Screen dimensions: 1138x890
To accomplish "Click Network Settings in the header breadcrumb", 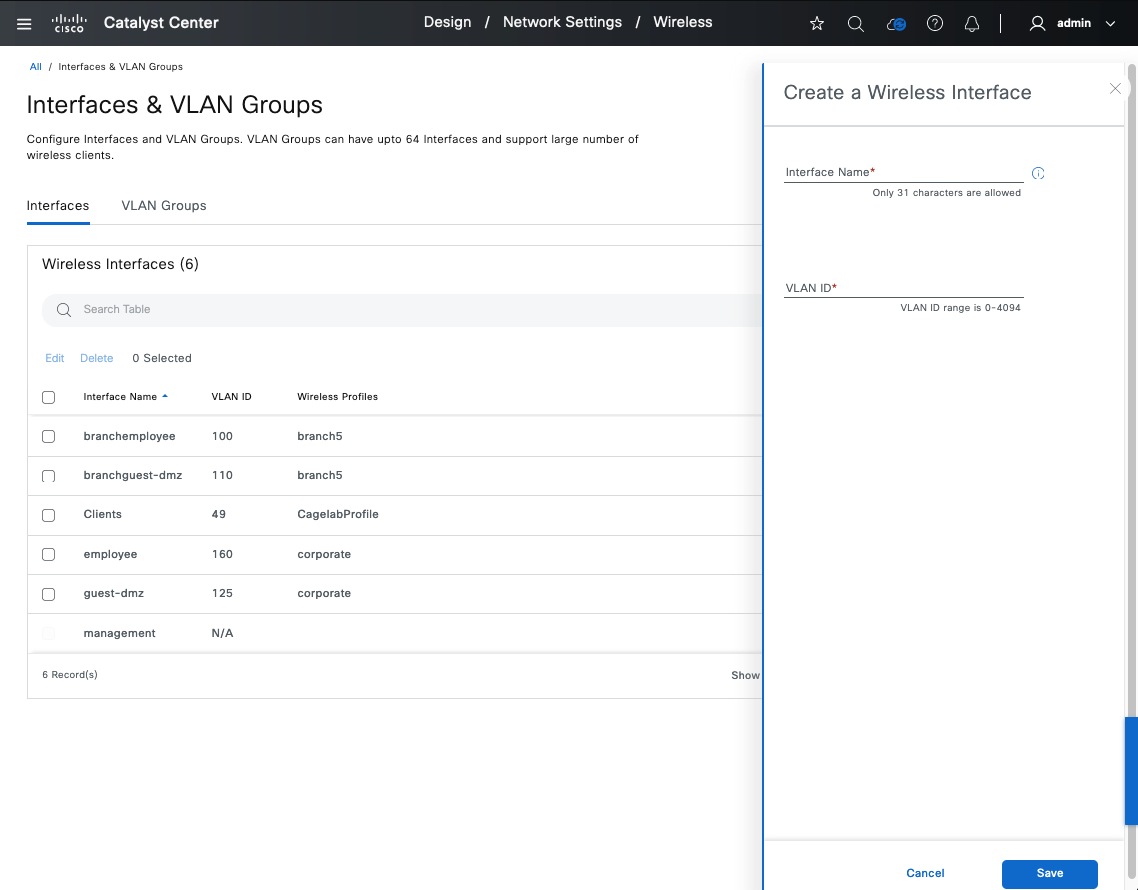I will [562, 22].
